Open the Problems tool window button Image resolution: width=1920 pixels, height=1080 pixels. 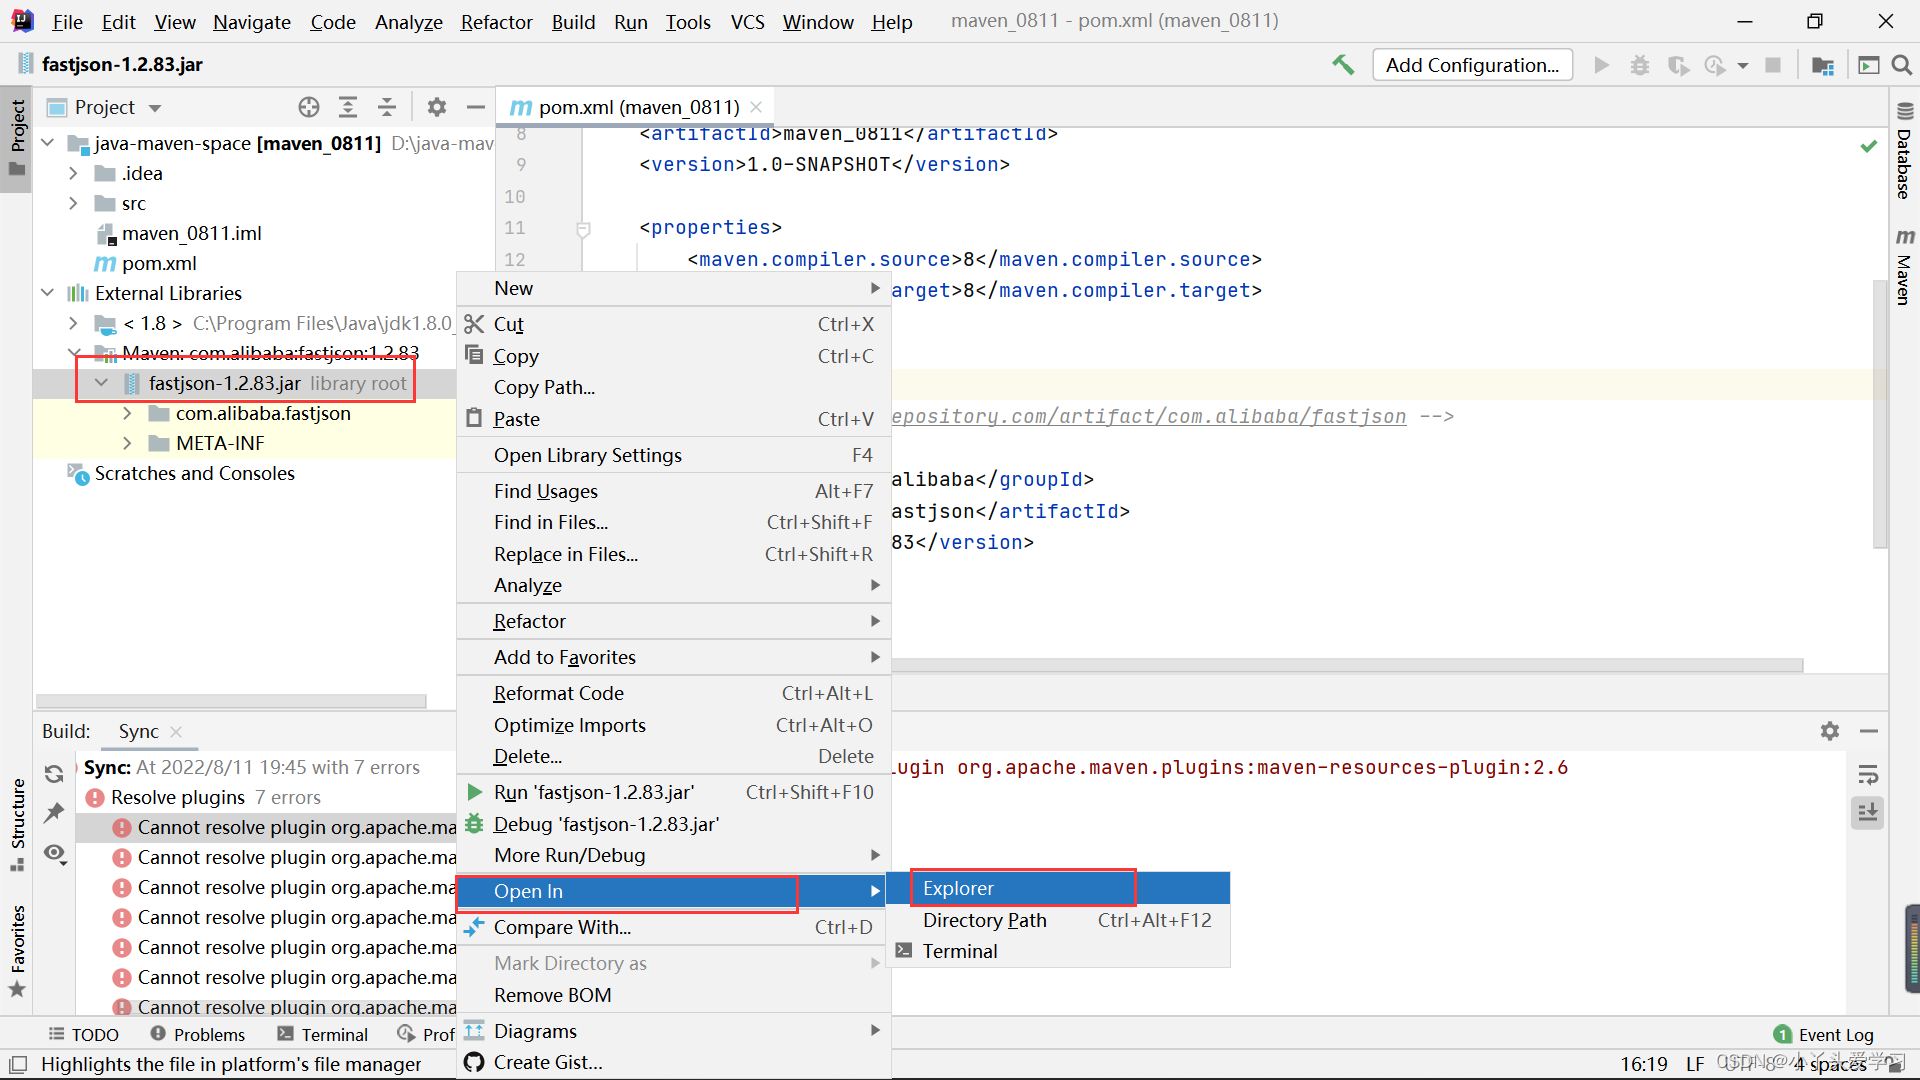(198, 1035)
